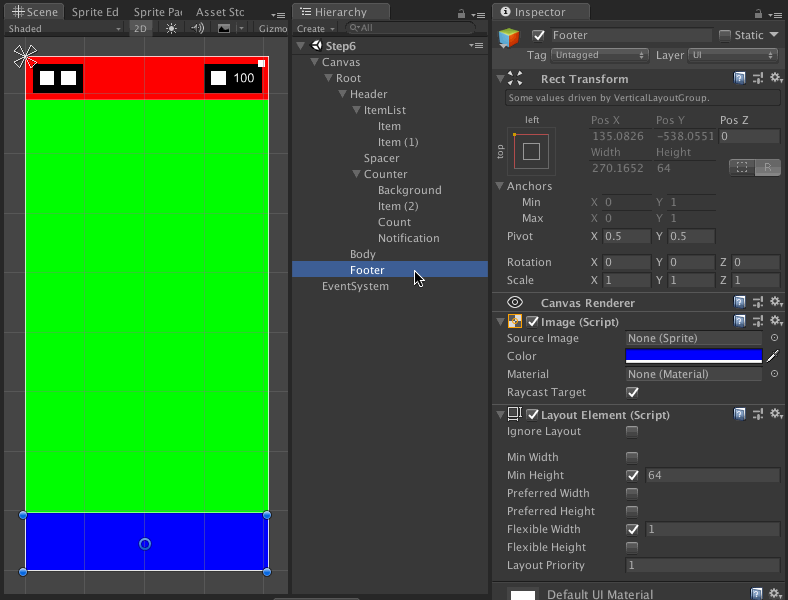Open Canvas Renderer preset icon
This screenshot has height=600, width=788.
point(758,302)
